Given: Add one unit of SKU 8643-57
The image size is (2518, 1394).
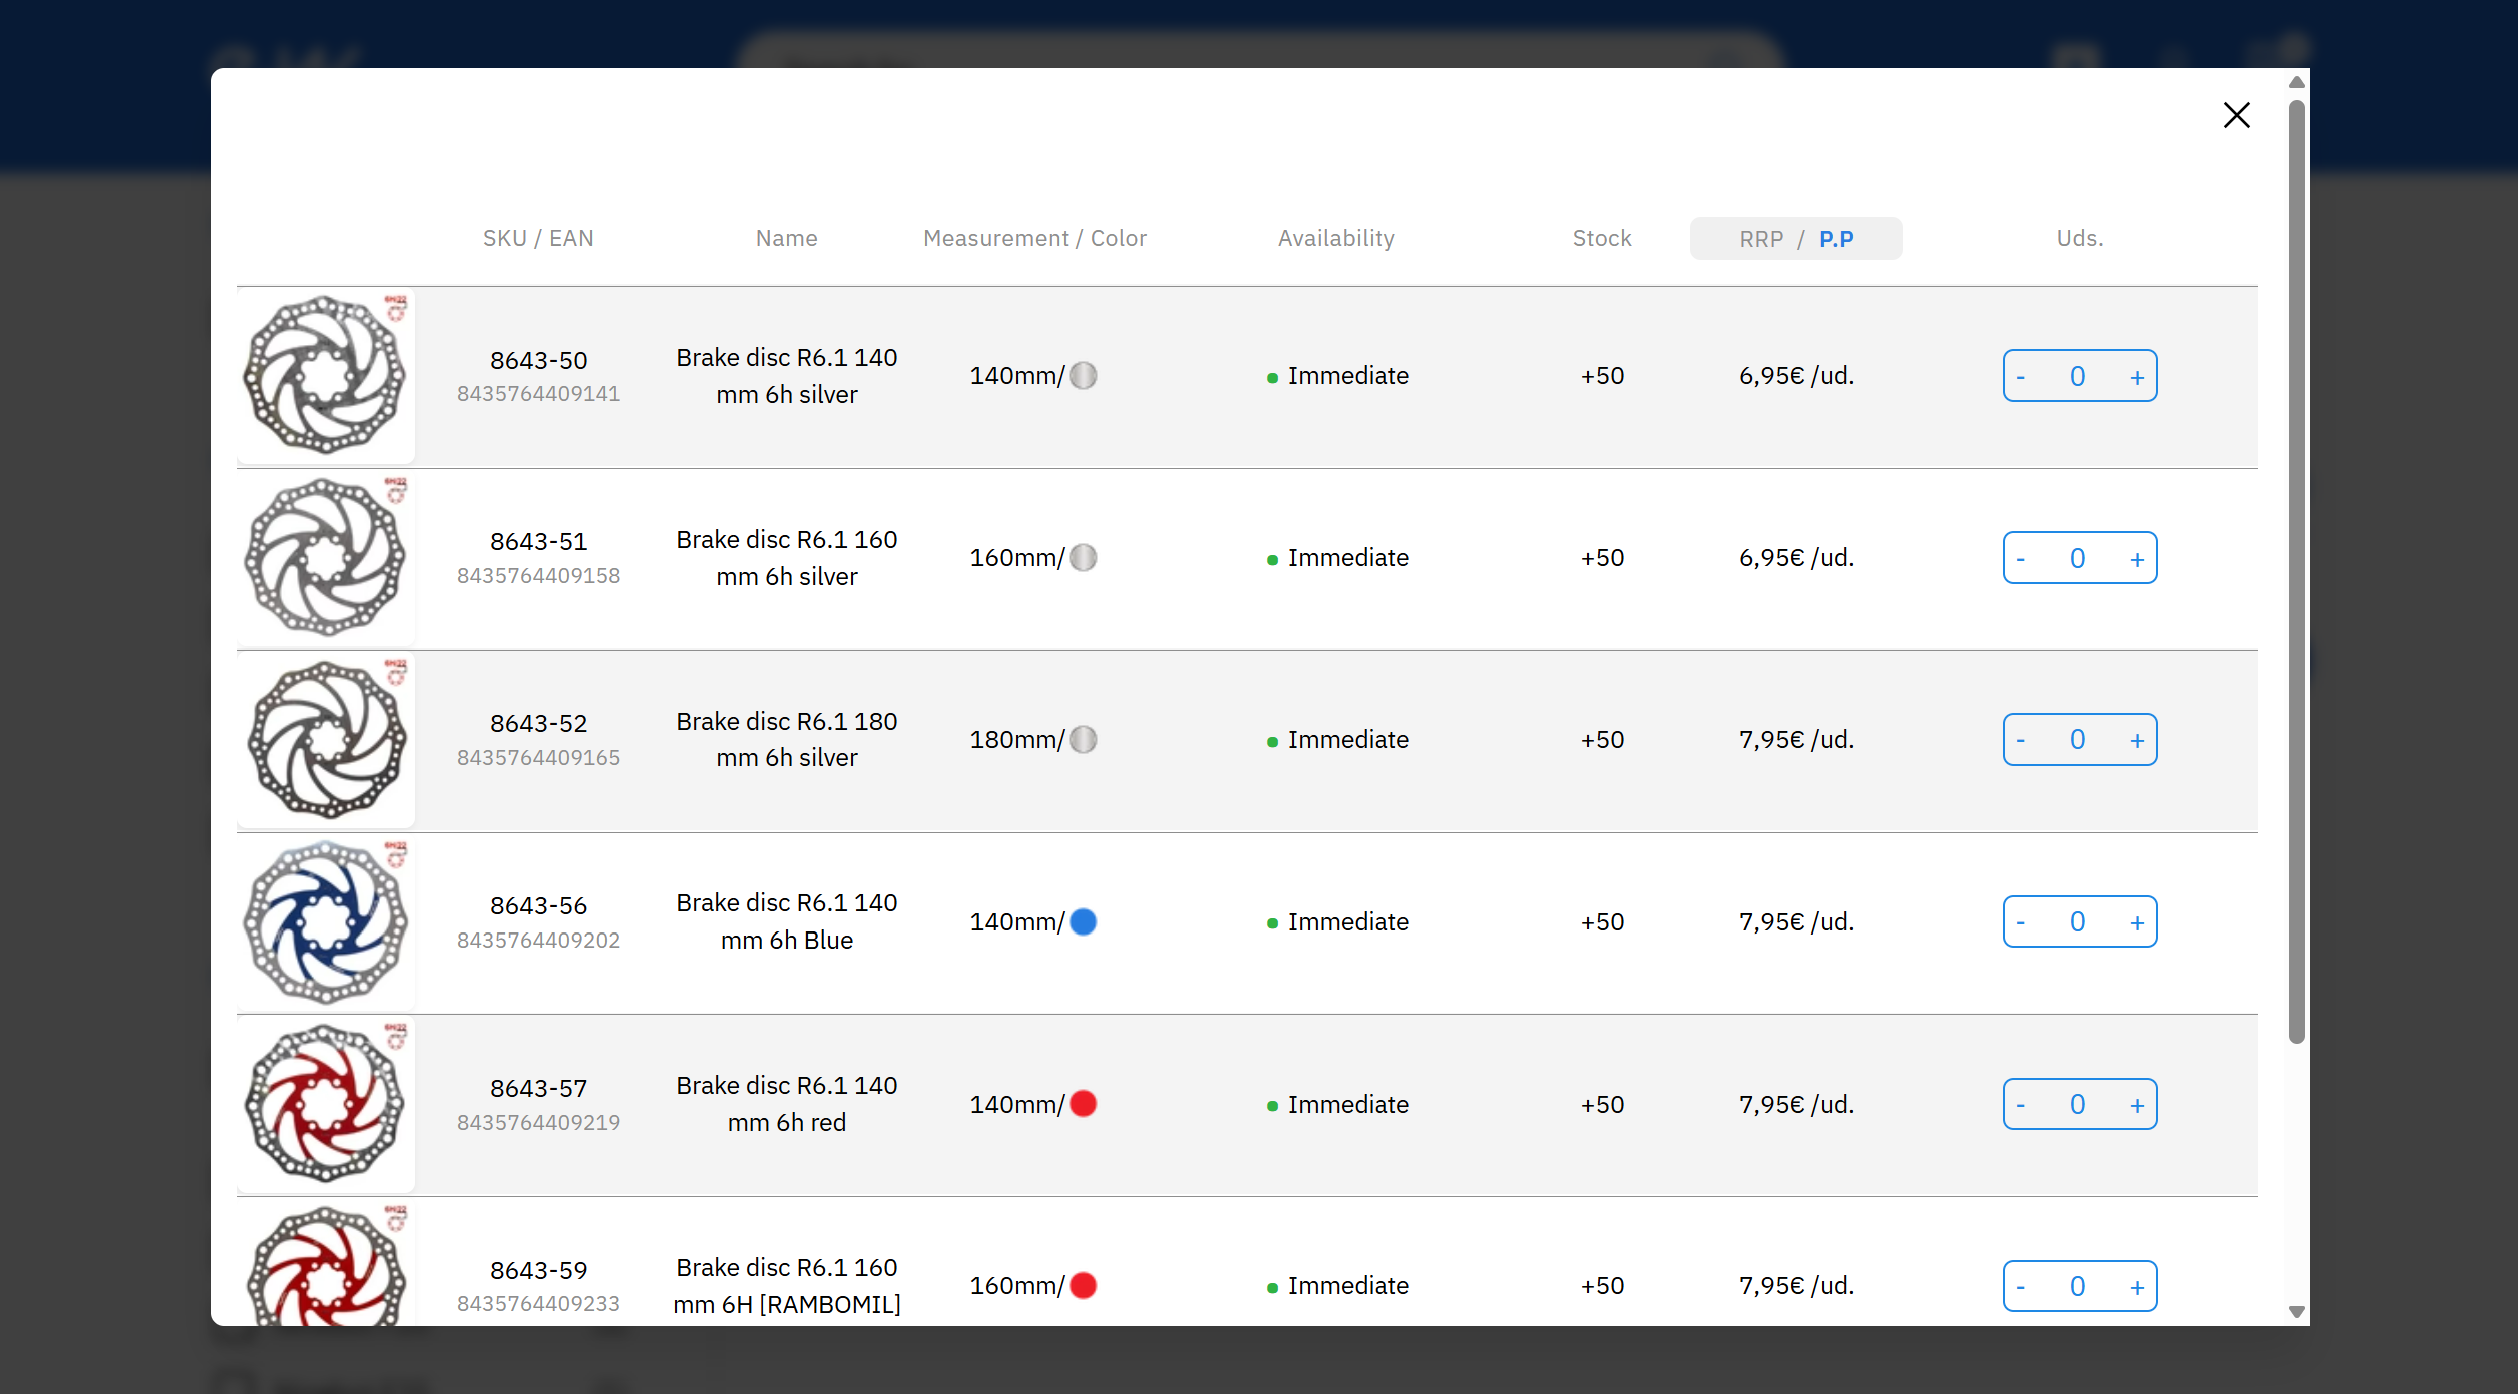Looking at the screenshot, I should [x=2136, y=1105].
